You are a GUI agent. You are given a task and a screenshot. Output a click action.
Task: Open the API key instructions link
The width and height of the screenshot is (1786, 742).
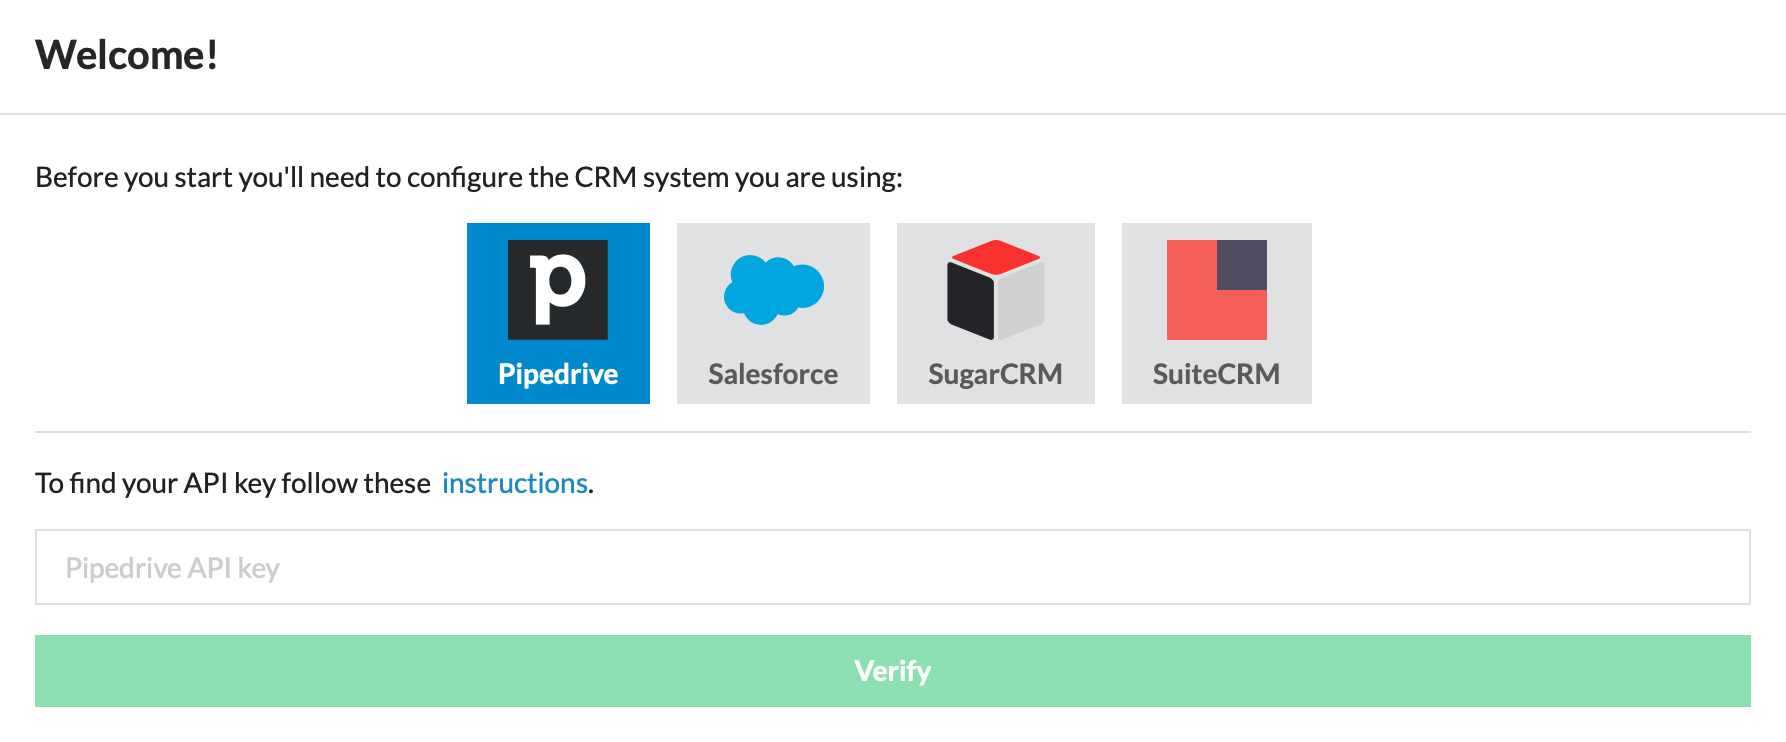click(515, 483)
